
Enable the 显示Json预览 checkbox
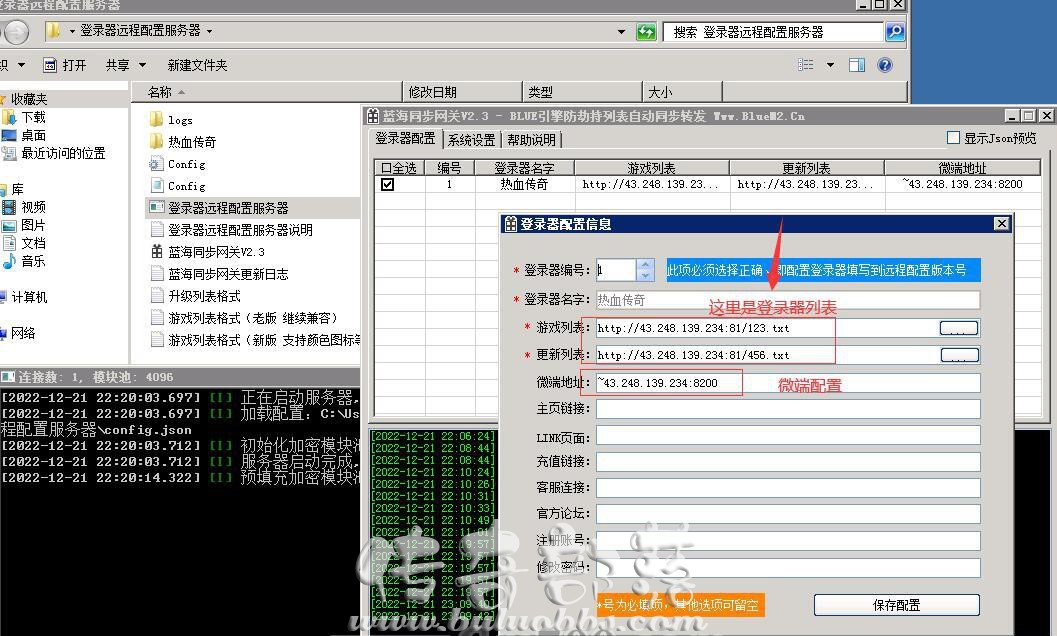(x=953, y=138)
